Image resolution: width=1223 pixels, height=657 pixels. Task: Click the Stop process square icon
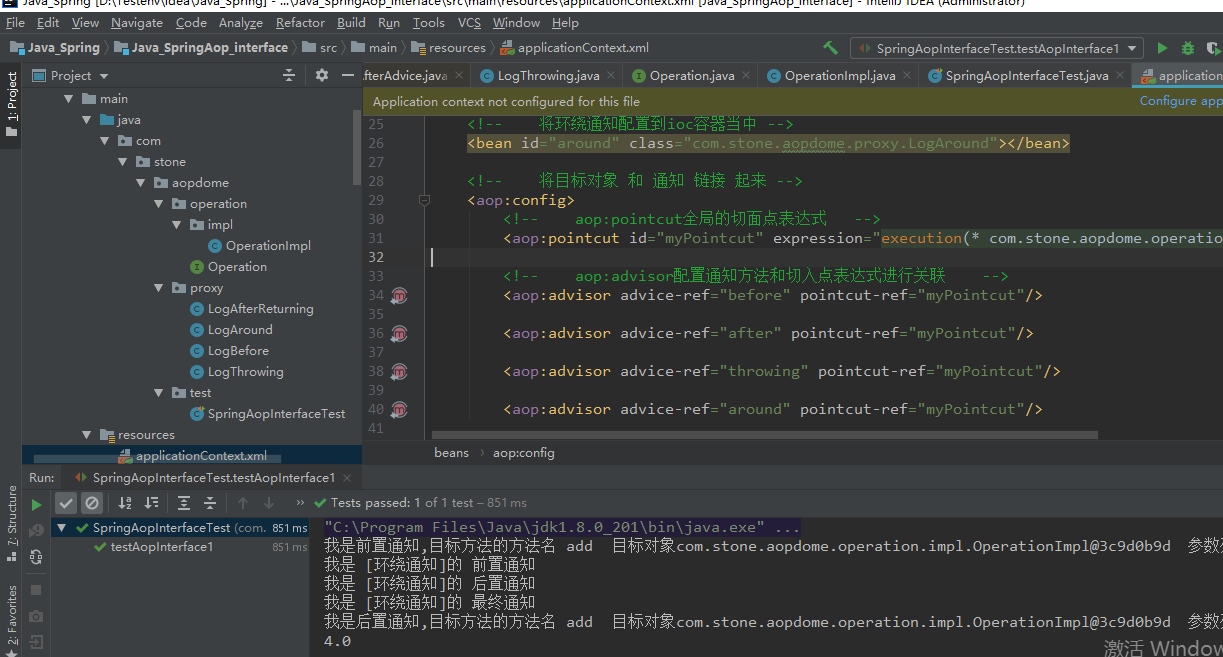click(x=37, y=590)
